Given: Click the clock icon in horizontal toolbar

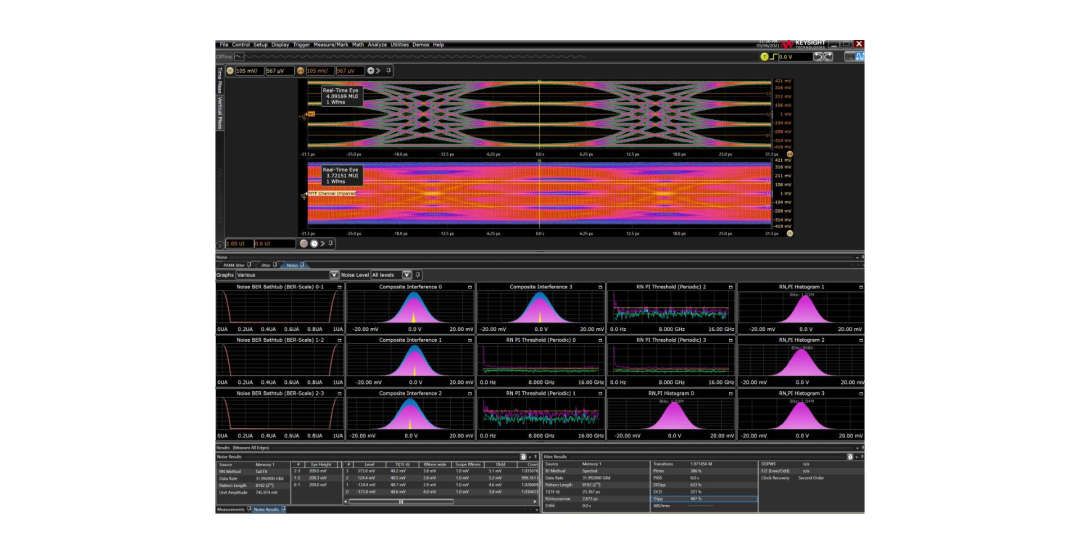Looking at the screenshot, I should (x=314, y=244).
